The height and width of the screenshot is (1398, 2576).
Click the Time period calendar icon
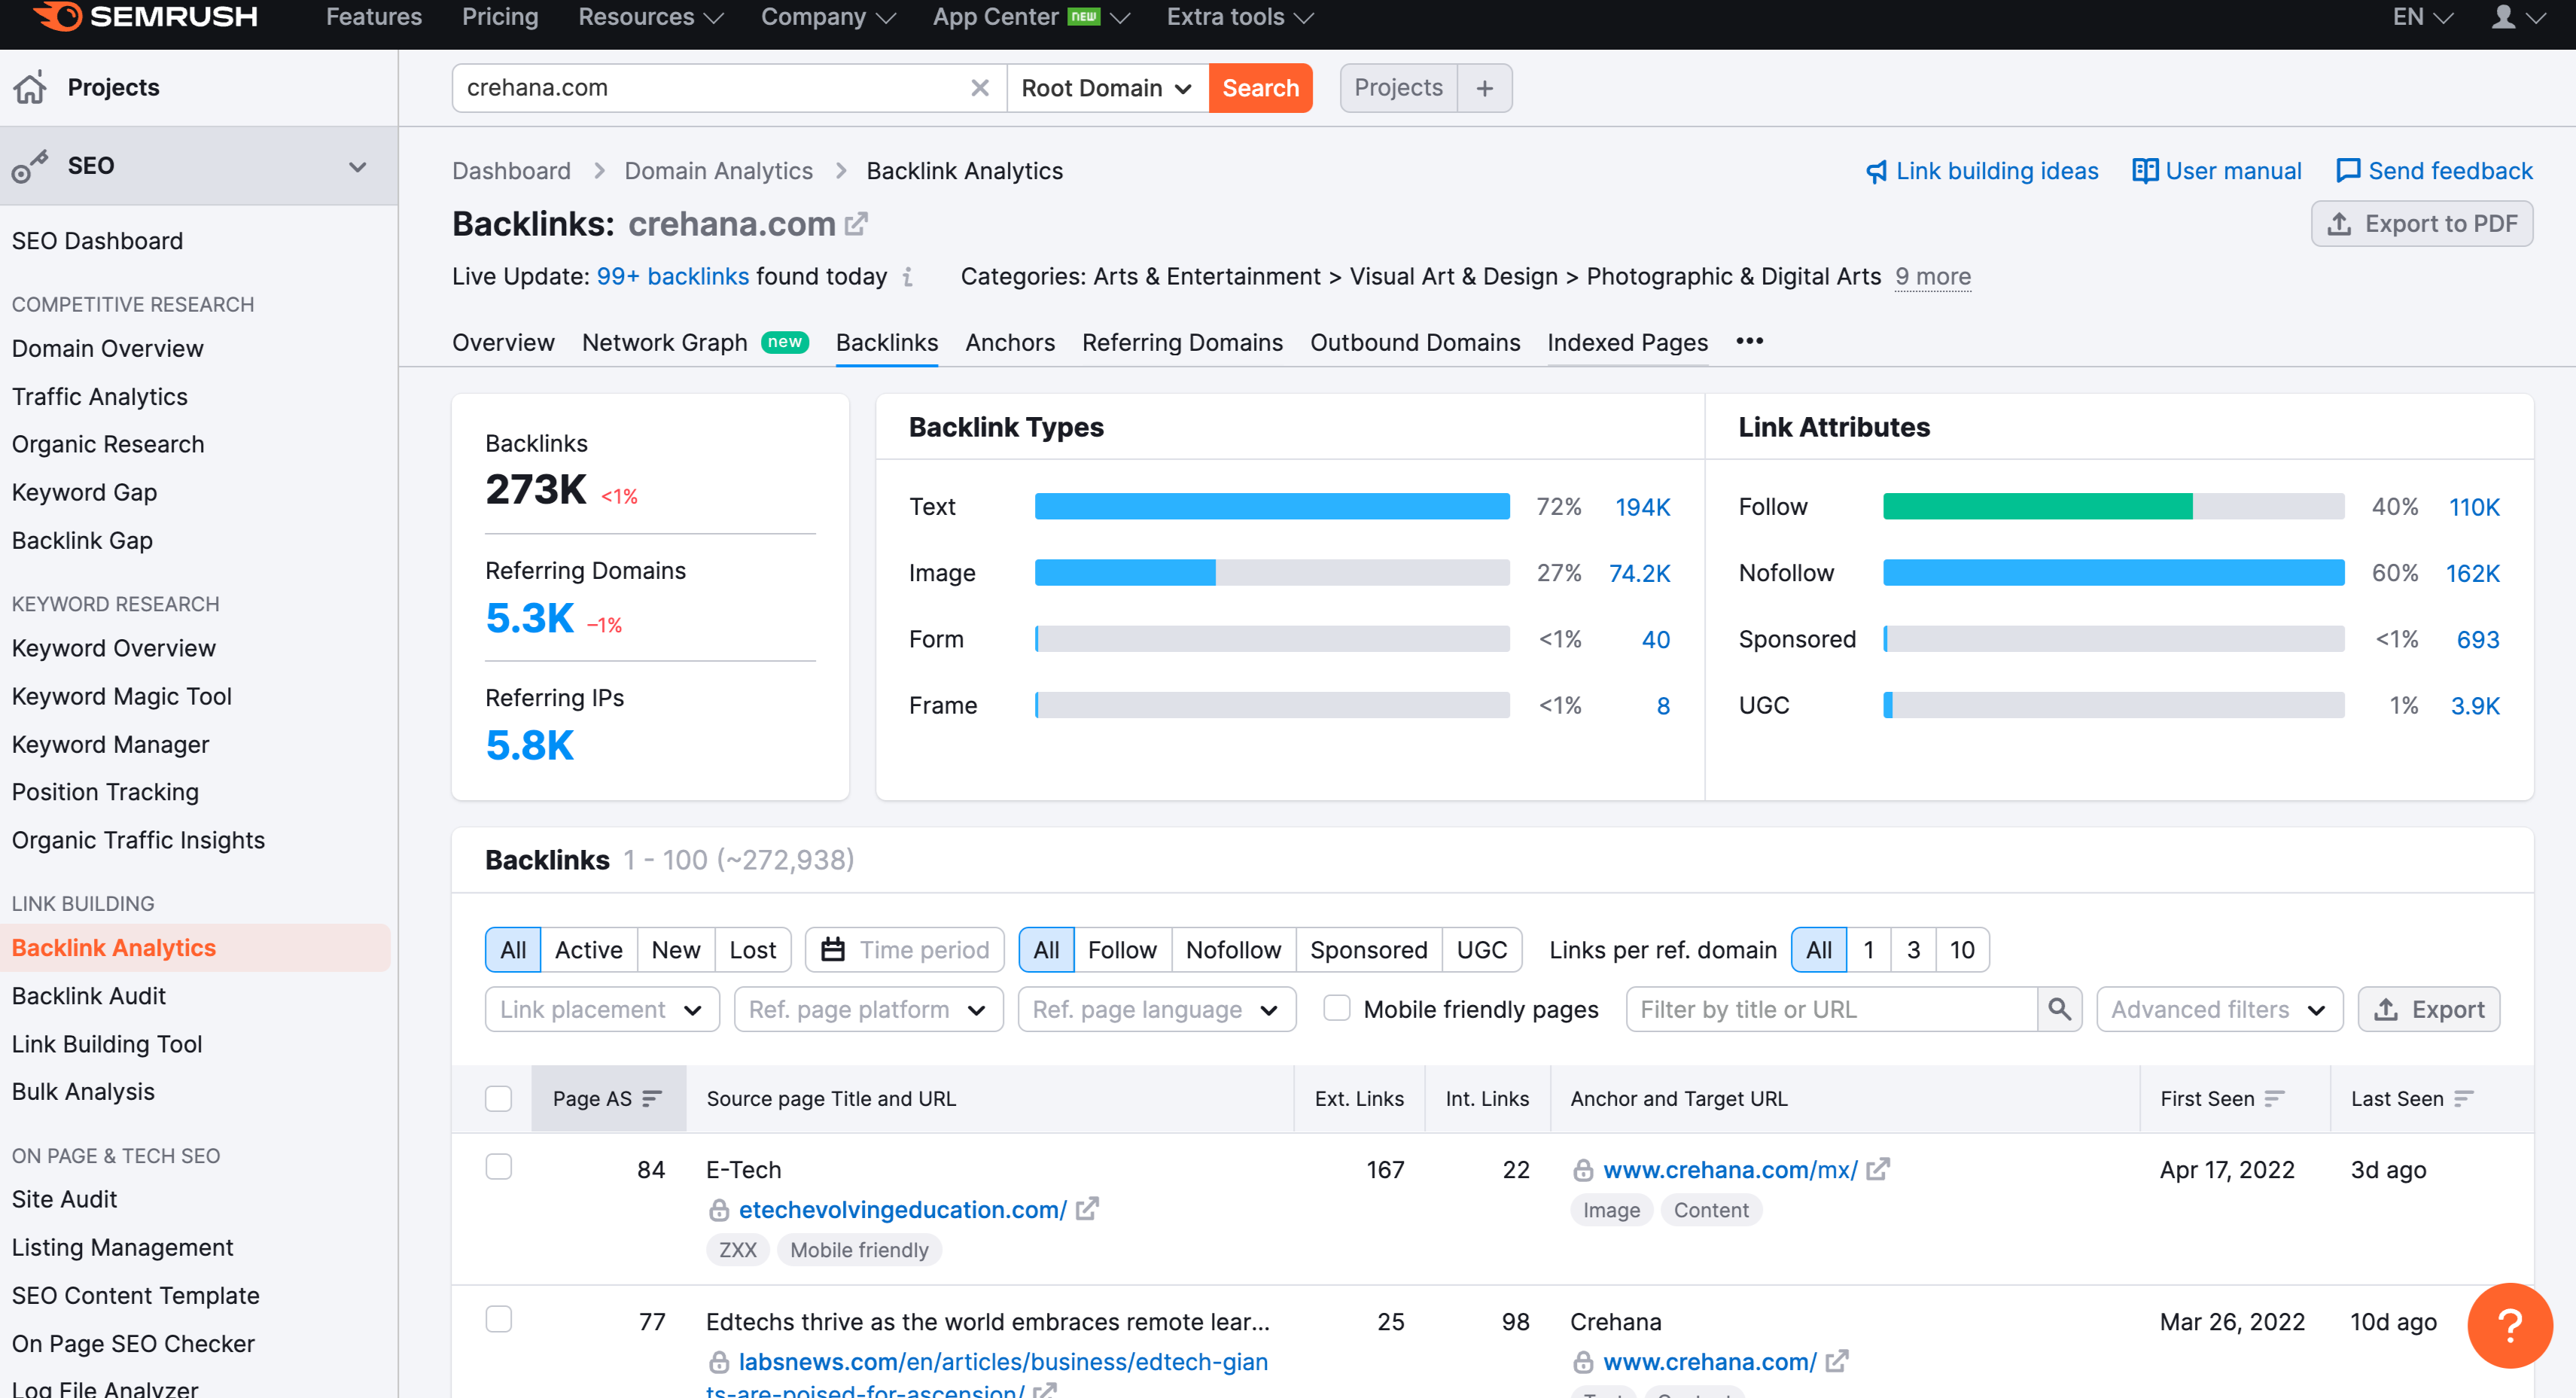point(833,950)
